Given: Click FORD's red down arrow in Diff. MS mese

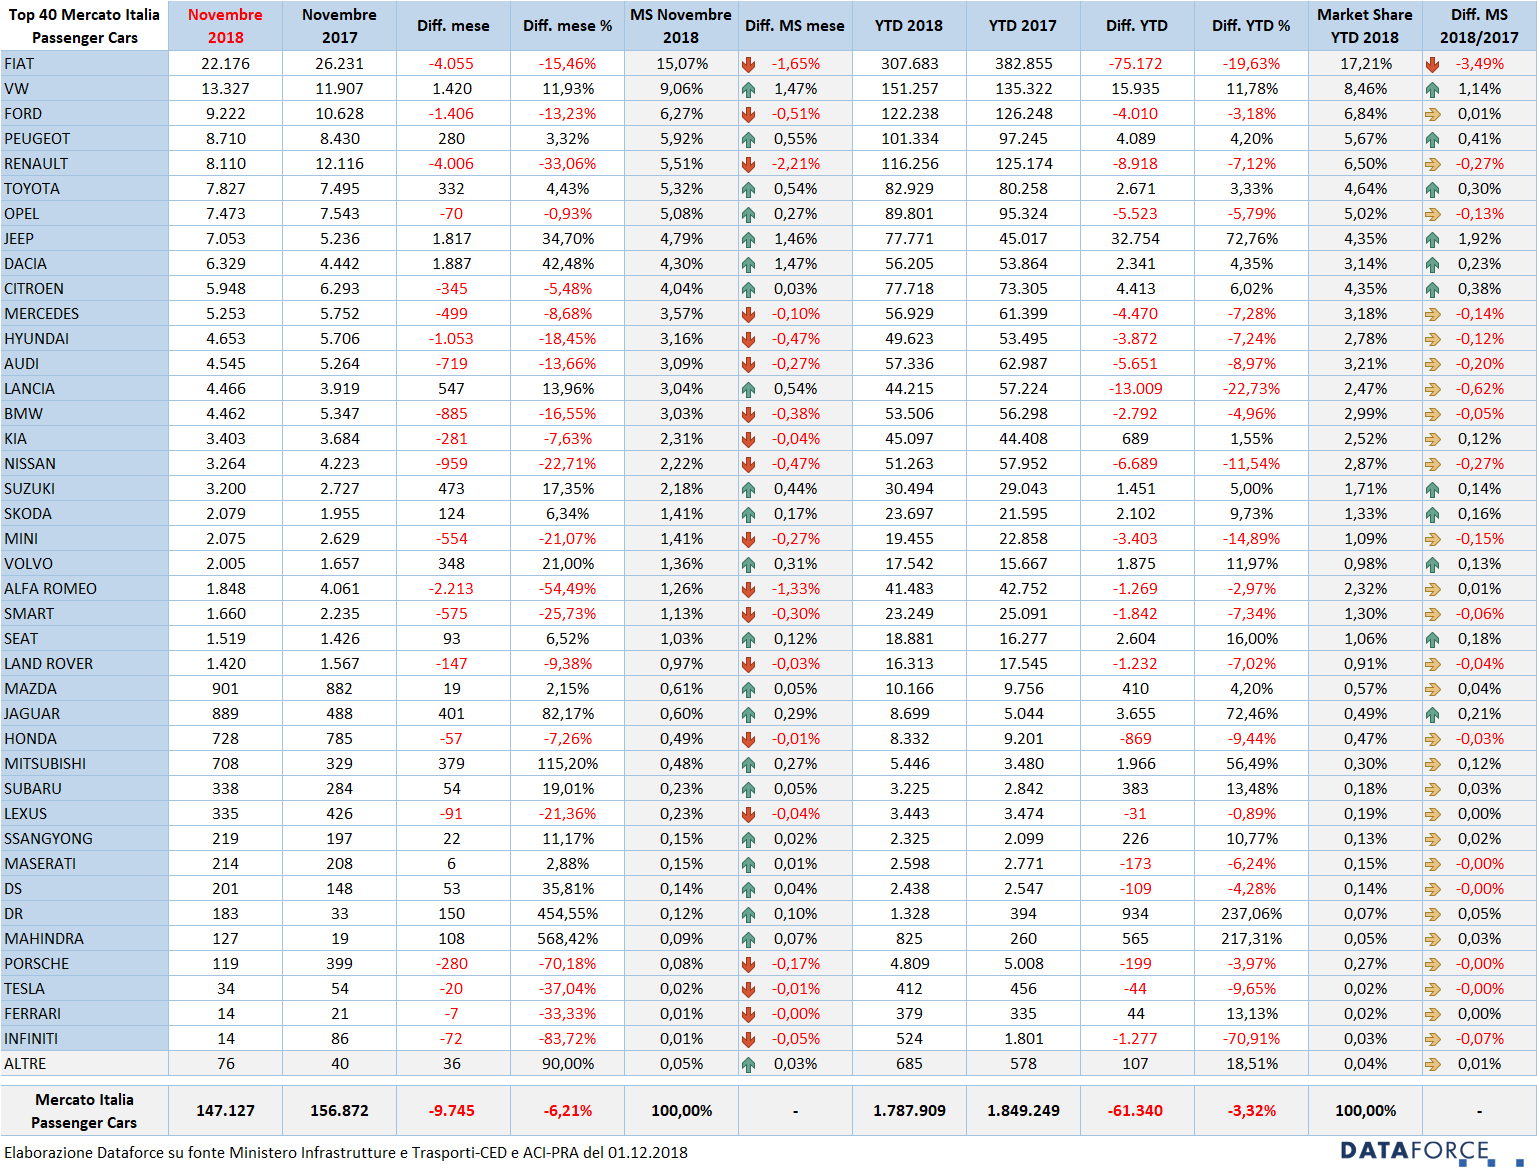Looking at the screenshot, I should click(748, 114).
